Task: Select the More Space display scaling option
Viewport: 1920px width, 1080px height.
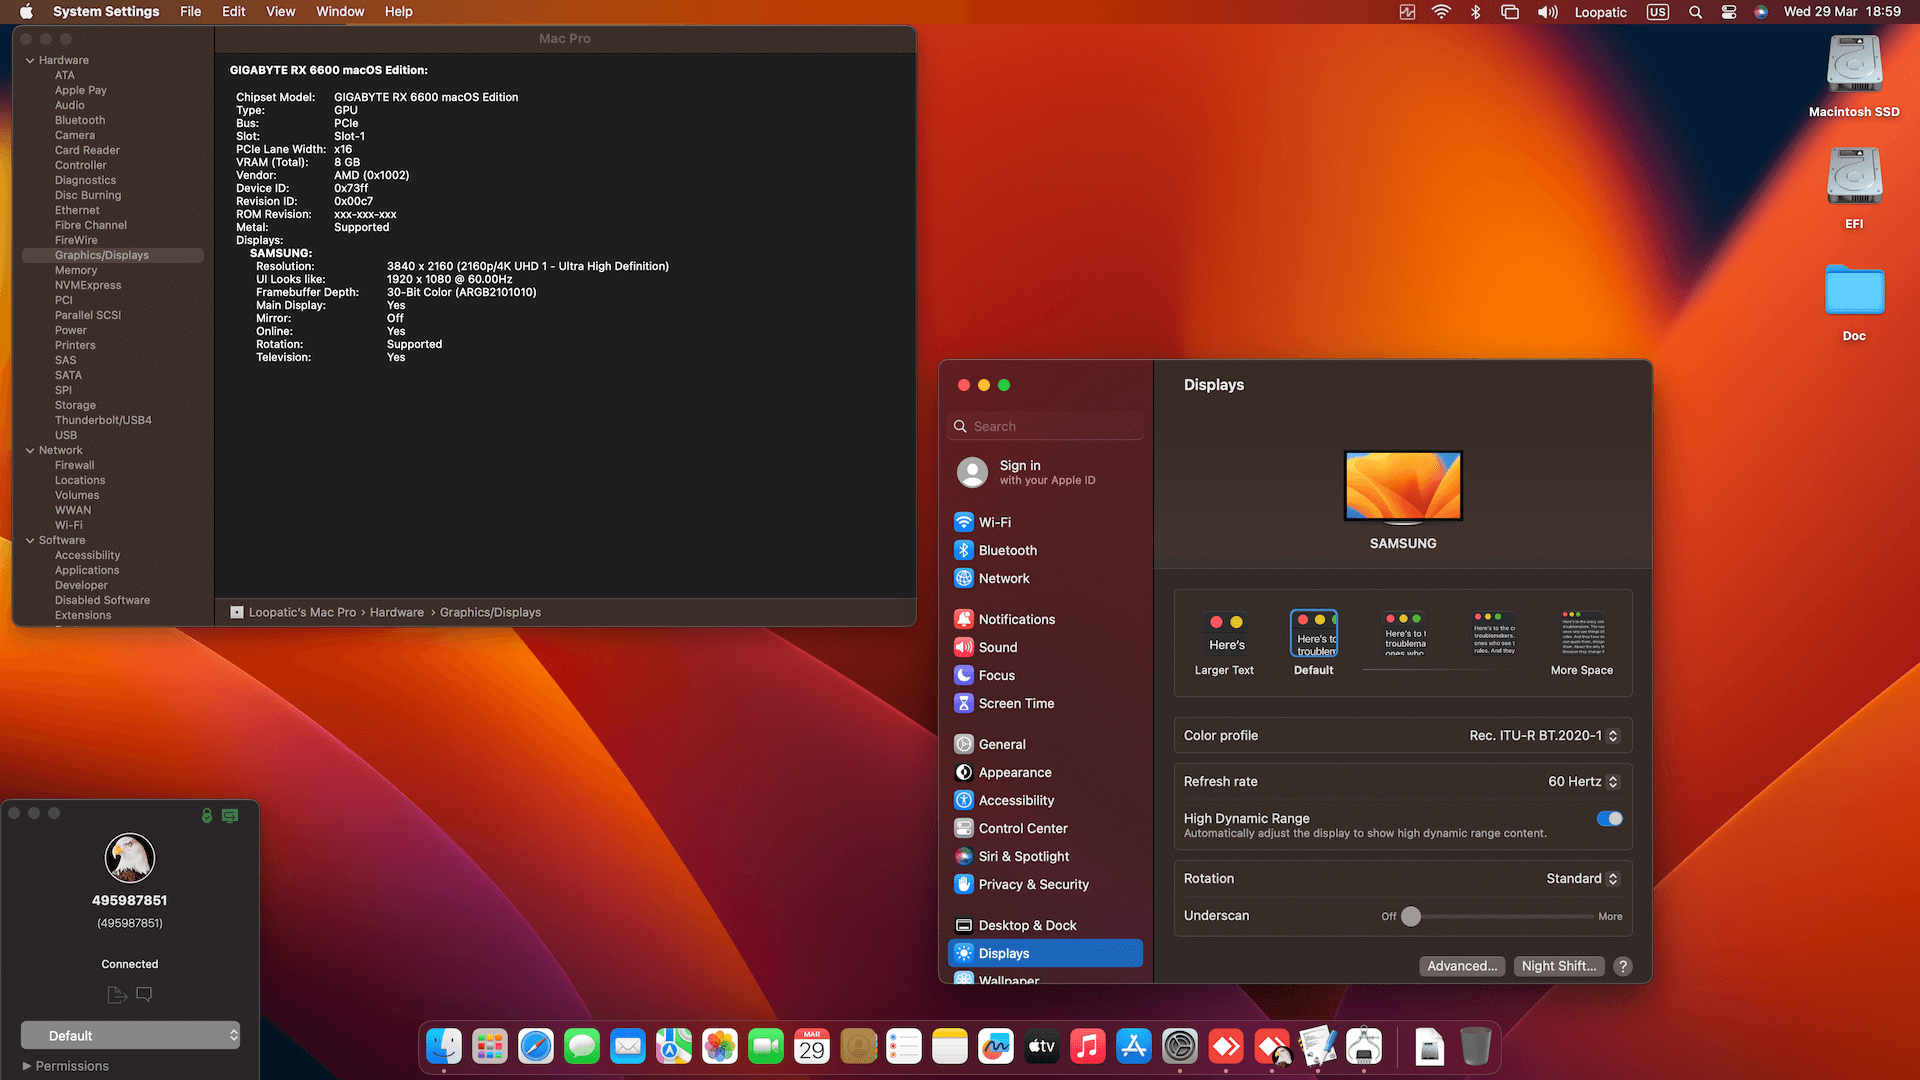Action: coord(1581,633)
